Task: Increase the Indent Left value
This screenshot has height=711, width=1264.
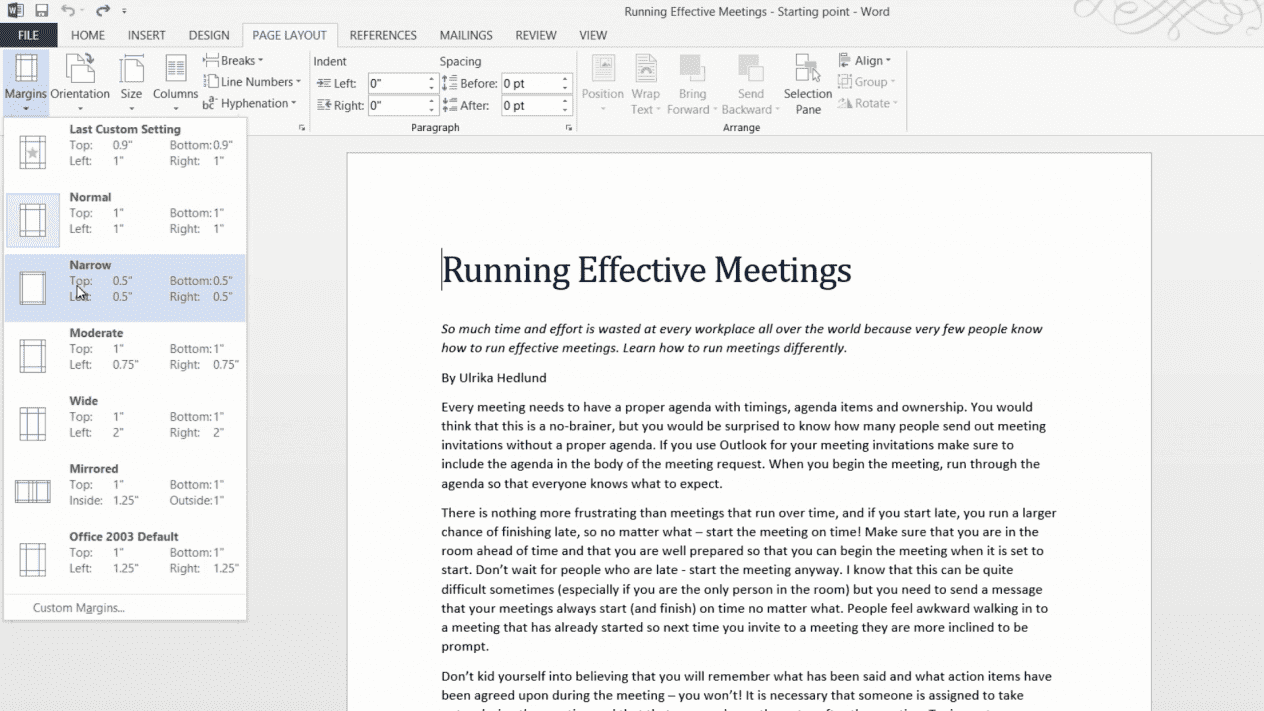Action: tap(432, 79)
